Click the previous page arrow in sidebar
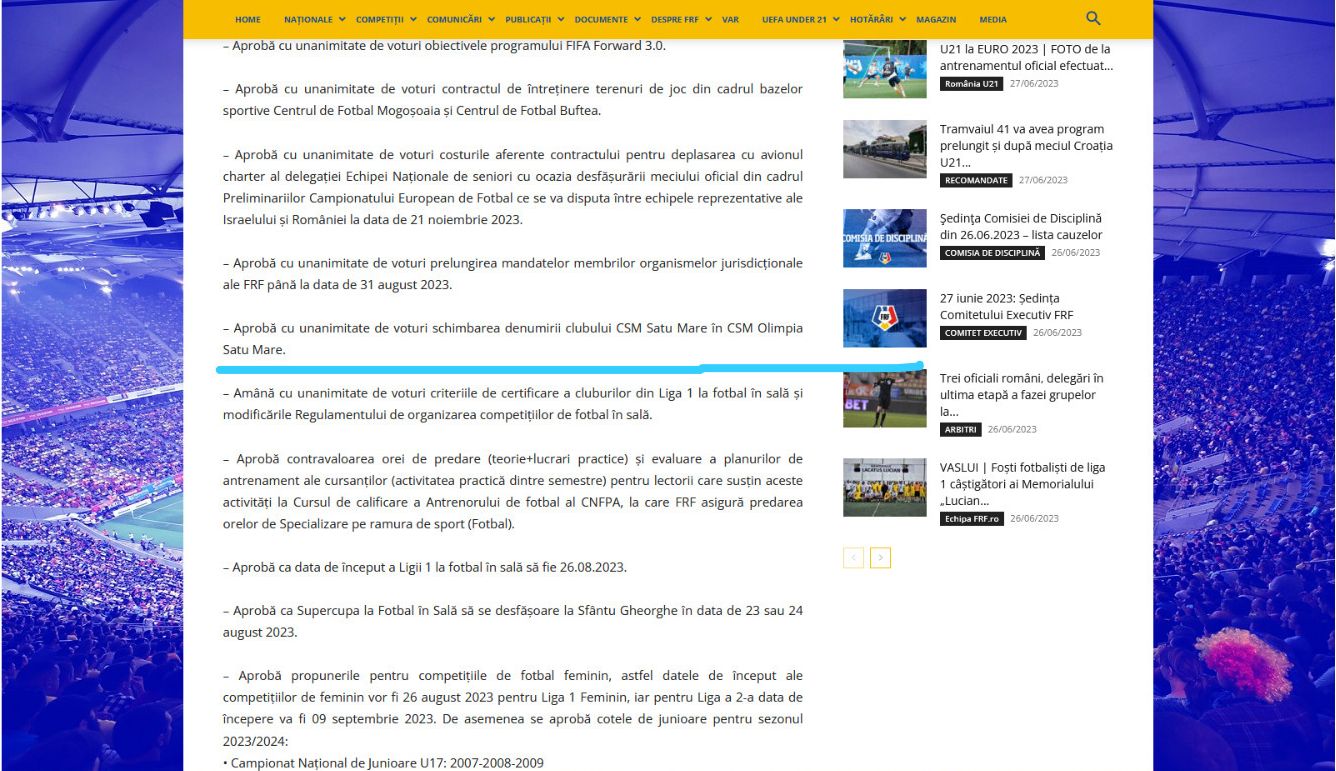 click(853, 558)
